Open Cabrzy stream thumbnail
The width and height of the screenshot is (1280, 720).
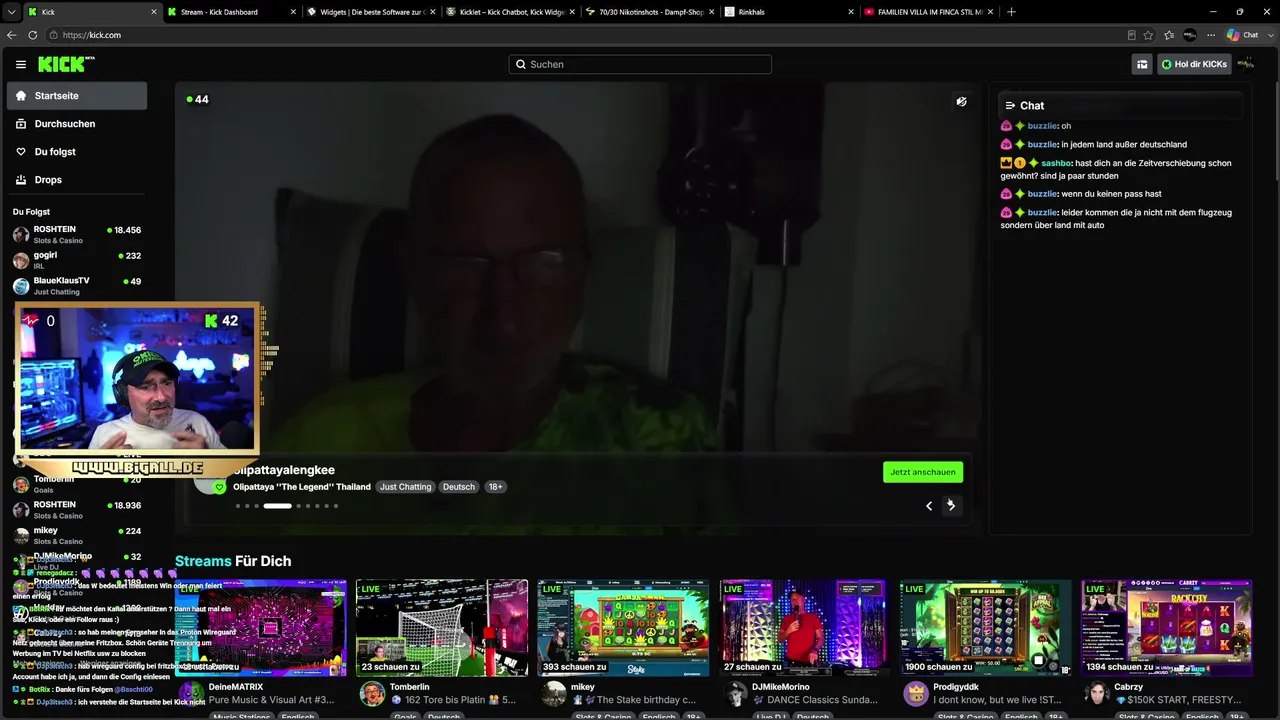(x=1166, y=627)
